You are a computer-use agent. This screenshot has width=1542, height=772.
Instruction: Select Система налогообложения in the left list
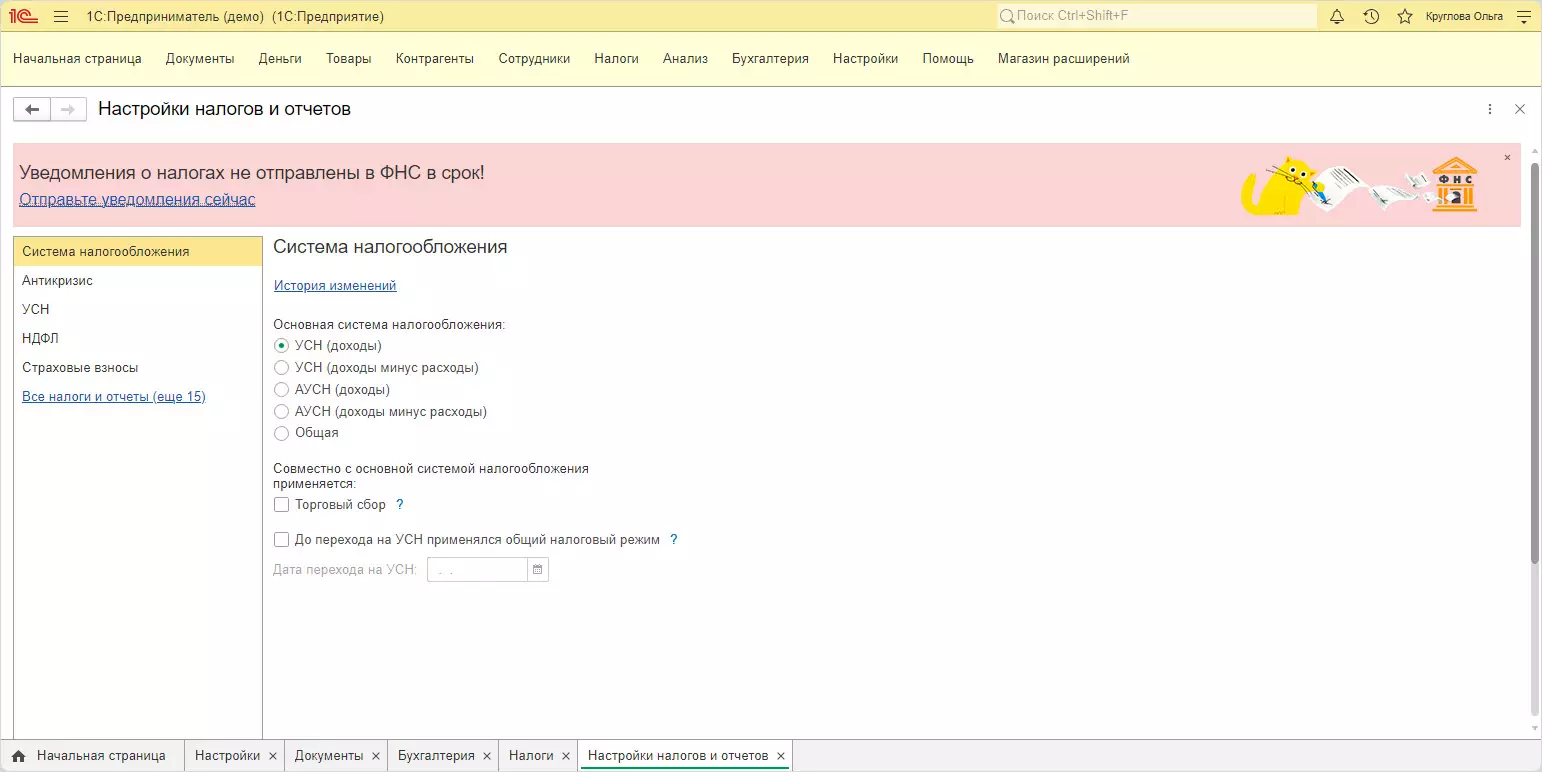138,252
